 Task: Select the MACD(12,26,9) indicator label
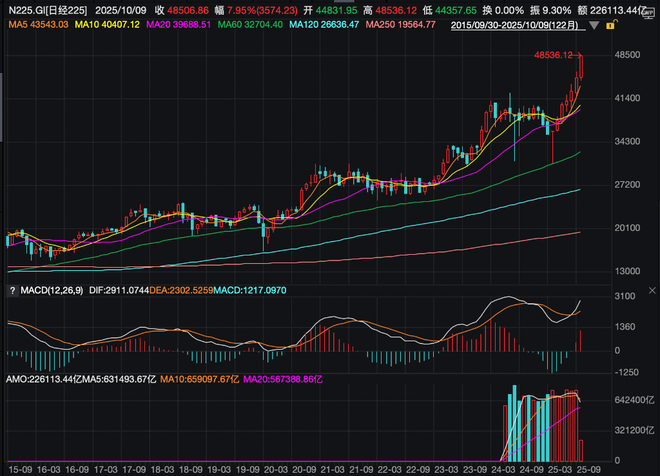click(x=51, y=291)
